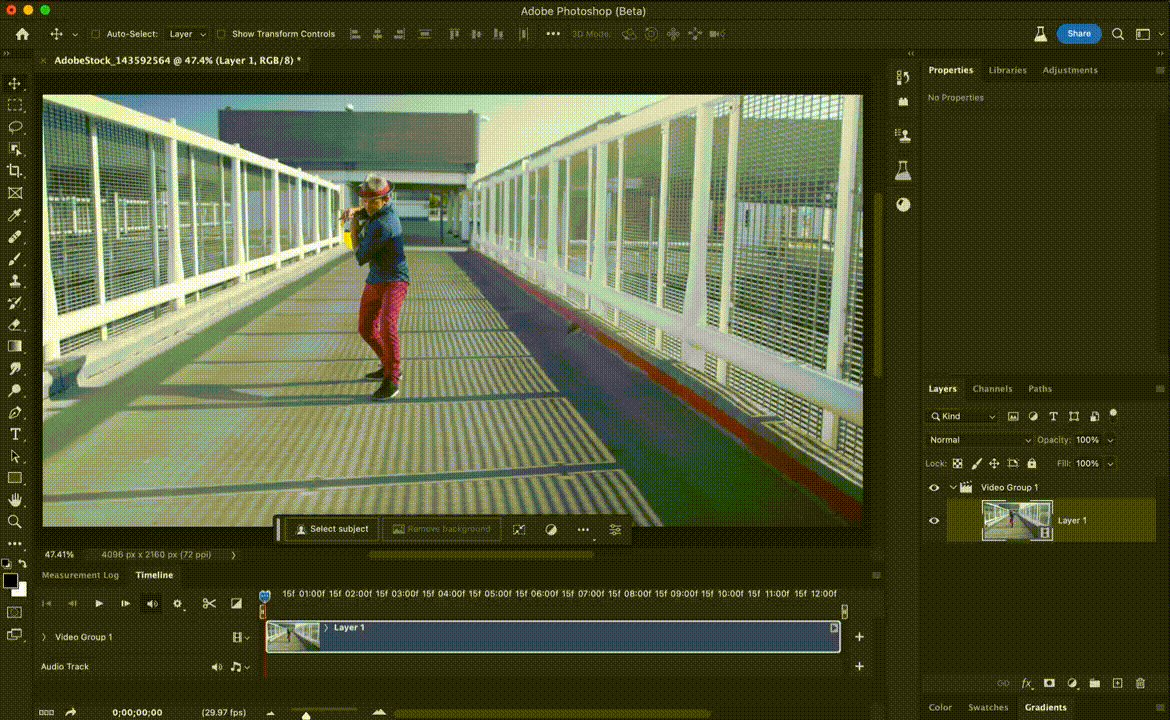
Task: Click the Share button
Action: pyautogui.click(x=1078, y=34)
